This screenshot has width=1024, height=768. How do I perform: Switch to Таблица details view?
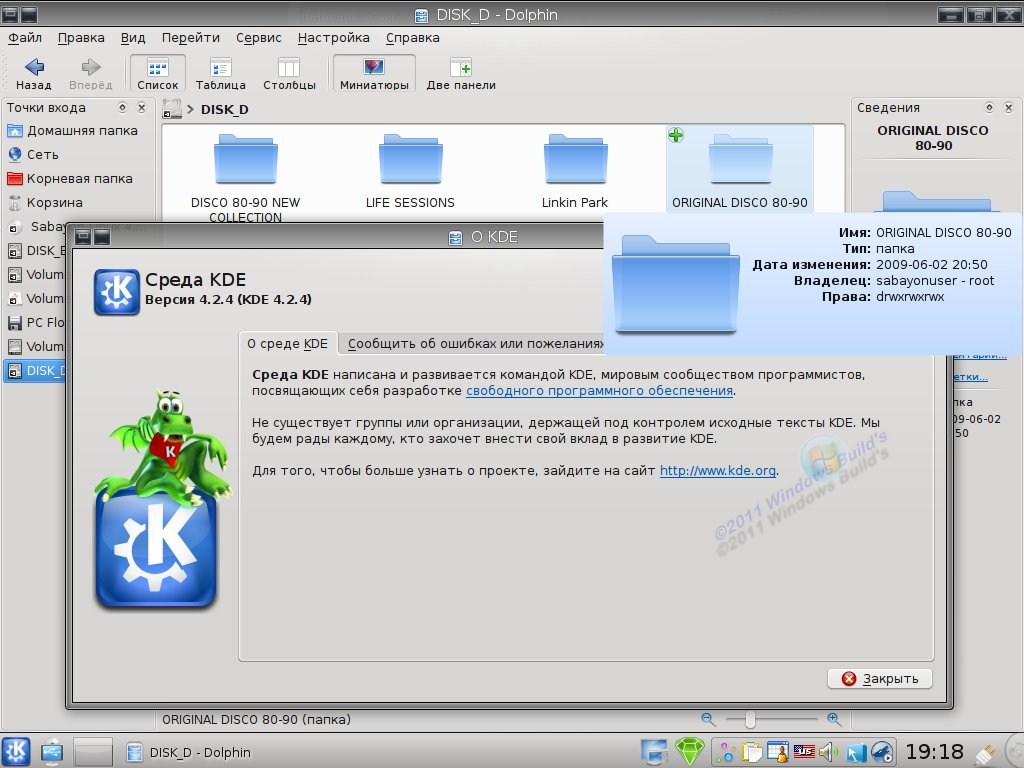coord(221,73)
